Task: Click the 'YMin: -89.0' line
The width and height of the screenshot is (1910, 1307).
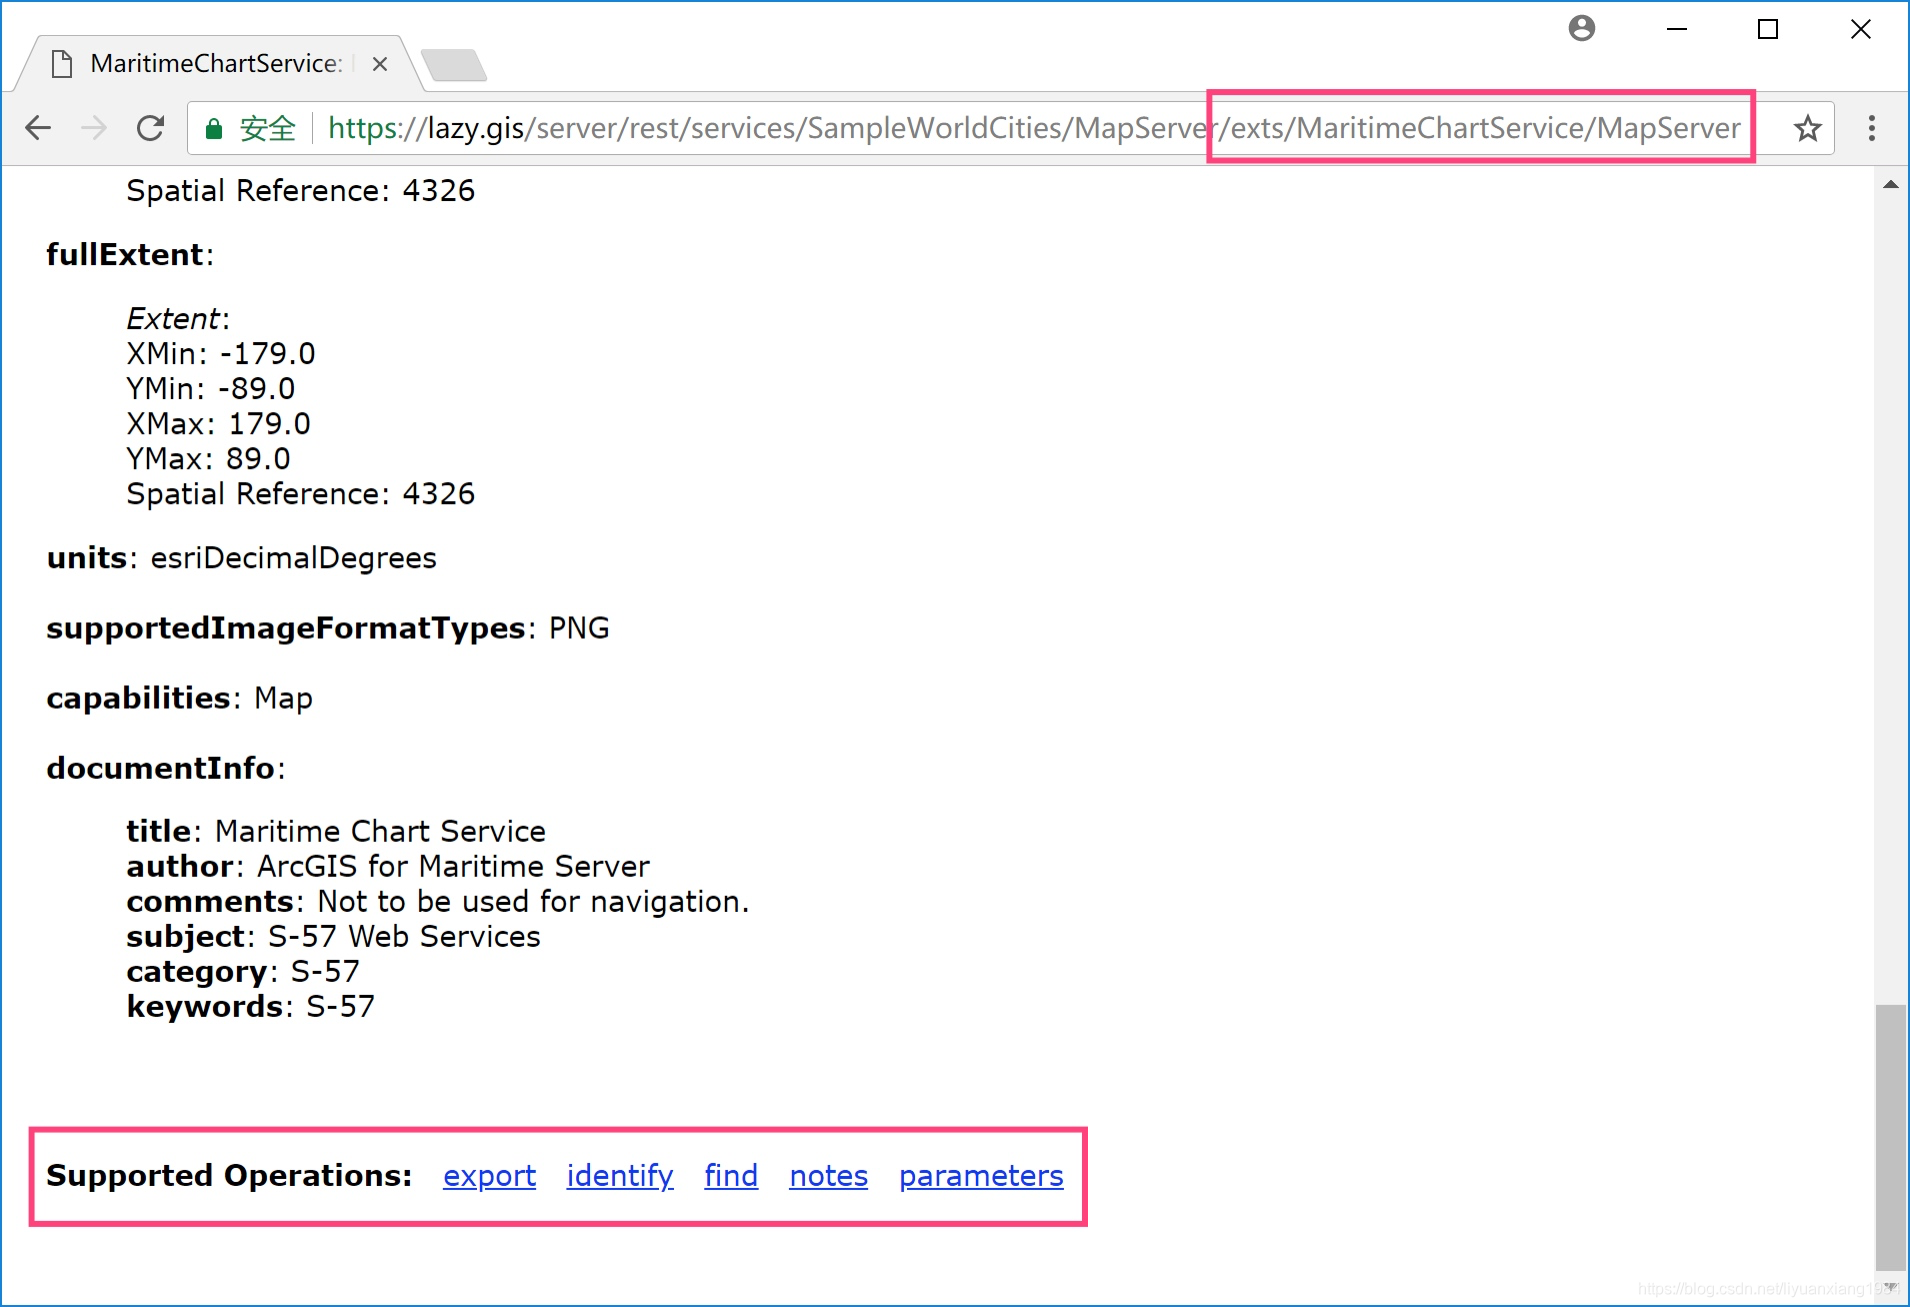Action: [211, 389]
